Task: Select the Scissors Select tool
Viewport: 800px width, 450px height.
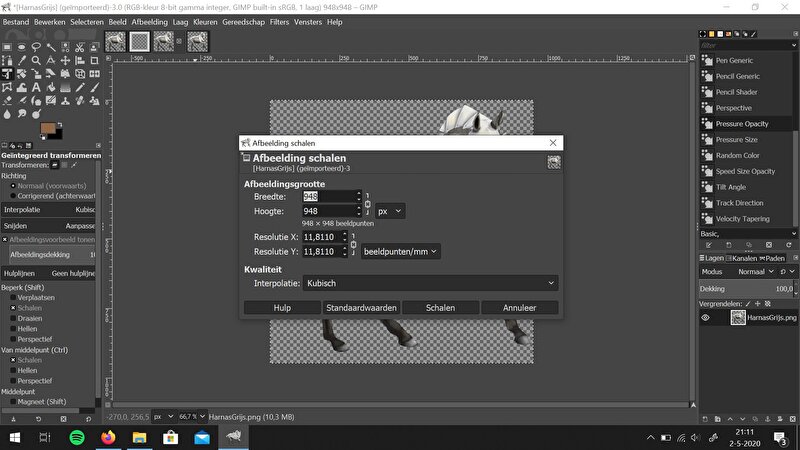Action: pyautogui.click(x=80, y=47)
